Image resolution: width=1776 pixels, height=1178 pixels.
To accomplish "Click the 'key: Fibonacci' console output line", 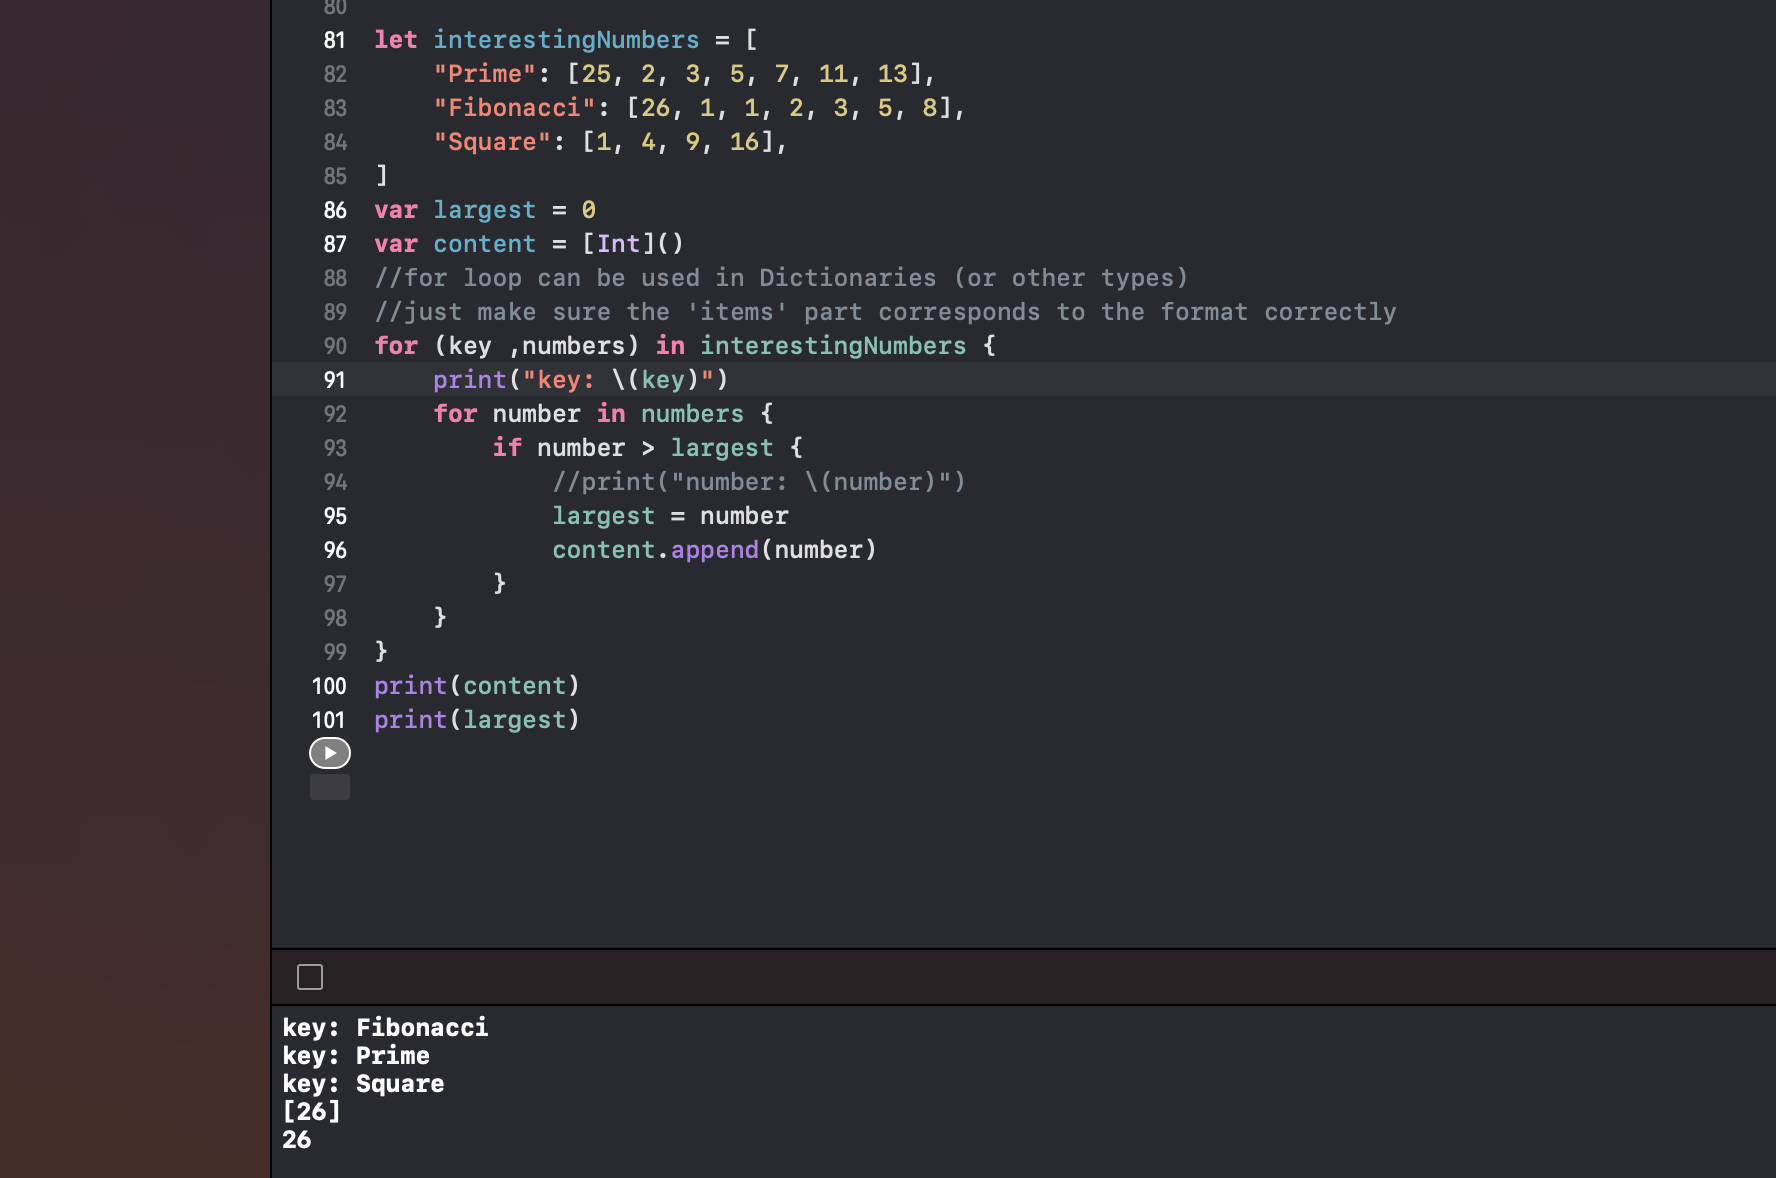I will [x=385, y=1028].
